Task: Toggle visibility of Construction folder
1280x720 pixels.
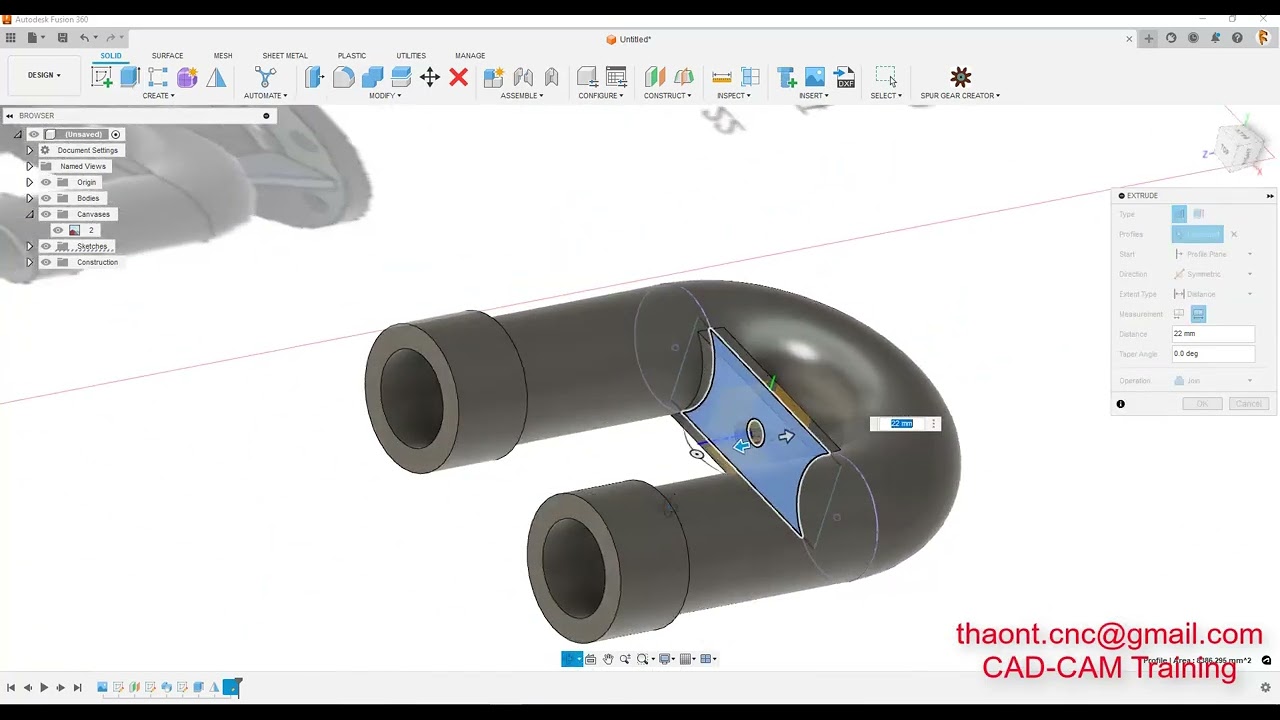Action: pyautogui.click(x=46, y=262)
